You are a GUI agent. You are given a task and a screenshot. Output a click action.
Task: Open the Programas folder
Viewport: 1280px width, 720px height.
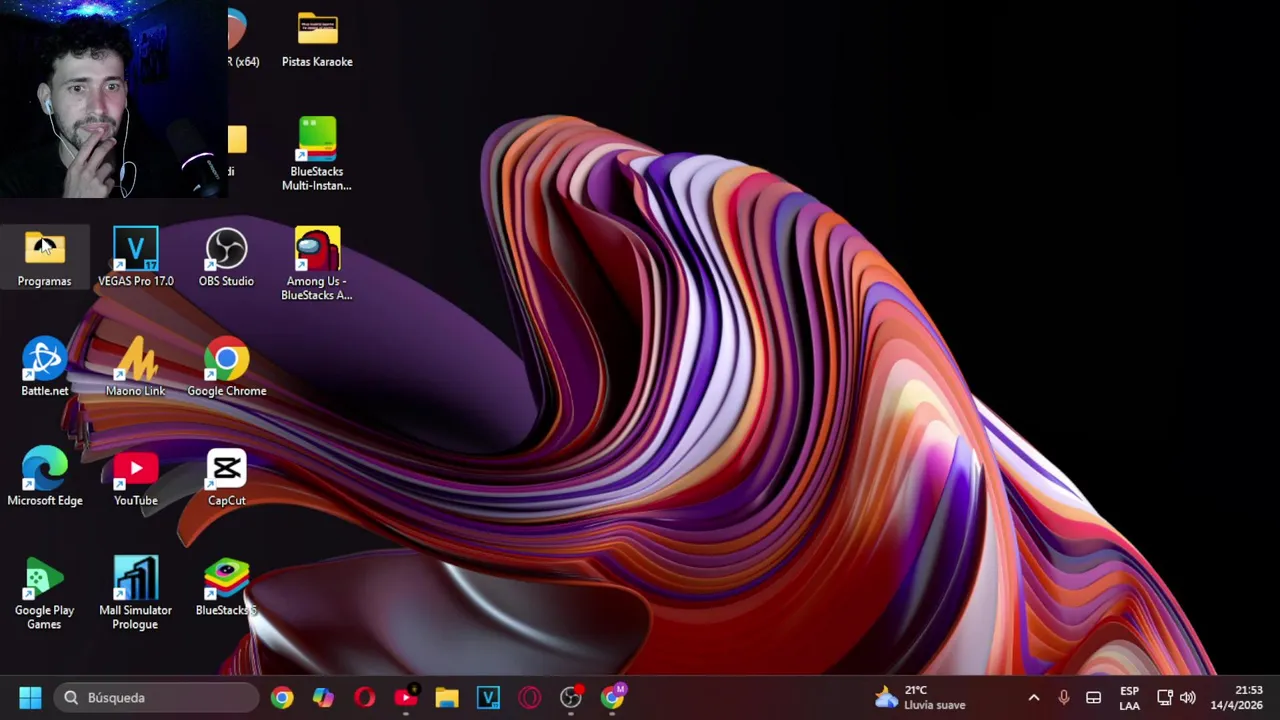pyautogui.click(x=44, y=259)
